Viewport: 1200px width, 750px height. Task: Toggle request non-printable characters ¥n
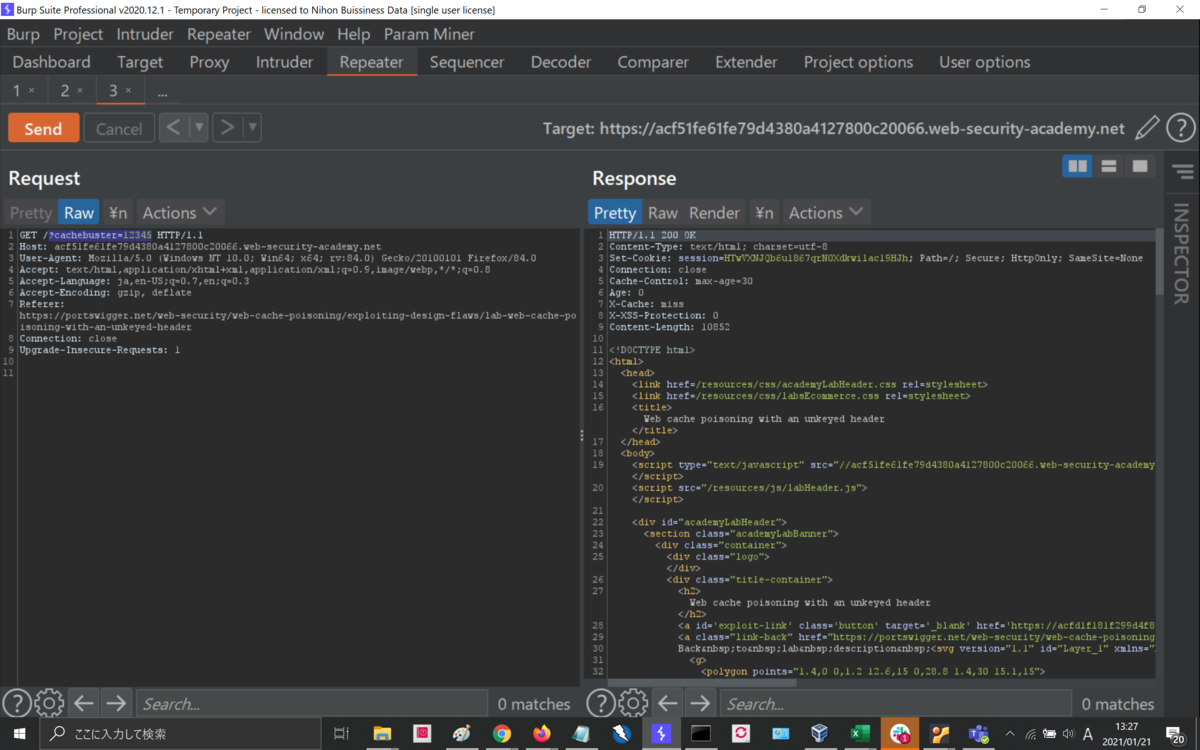click(x=118, y=212)
